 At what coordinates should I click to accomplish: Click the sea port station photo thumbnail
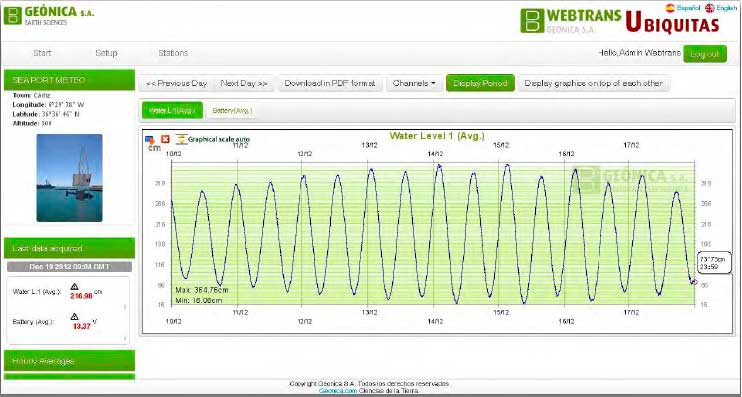70,178
